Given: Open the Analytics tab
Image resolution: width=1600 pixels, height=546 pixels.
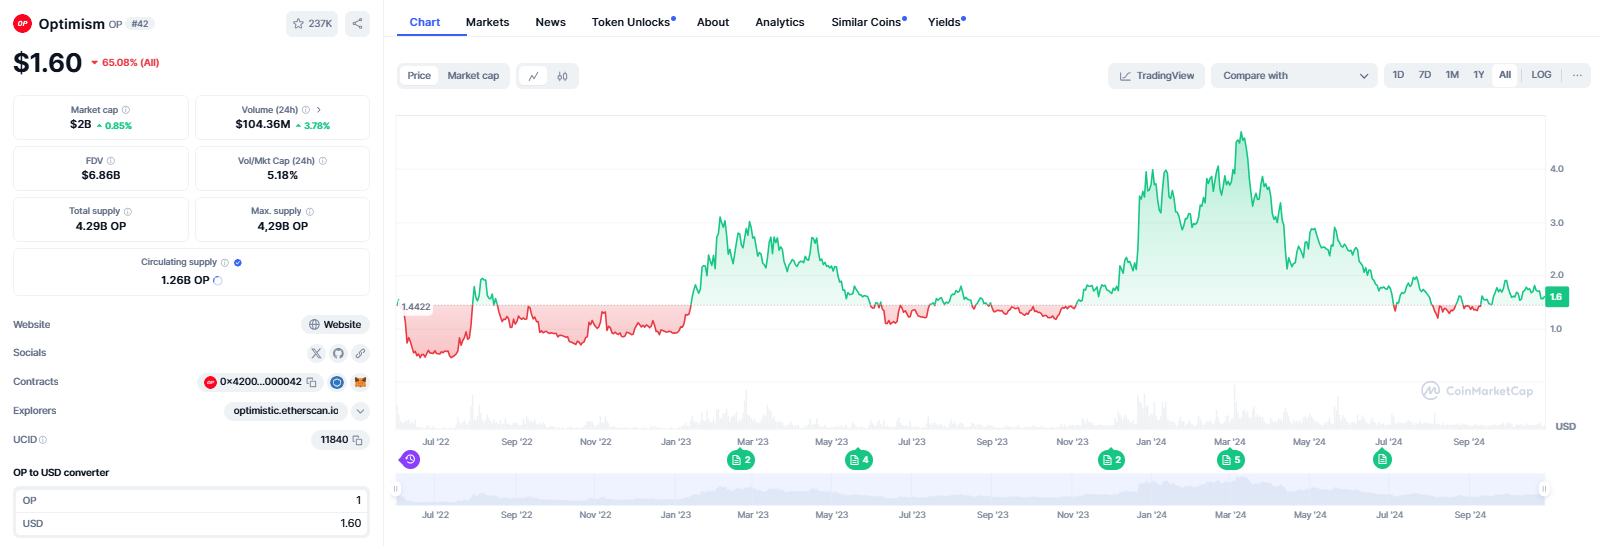Looking at the screenshot, I should tap(780, 22).
